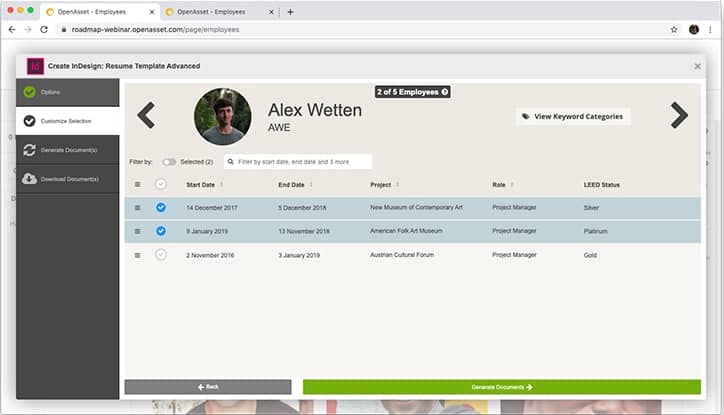
Task: Sort by End Date column arrow
Action: (311, 185)
